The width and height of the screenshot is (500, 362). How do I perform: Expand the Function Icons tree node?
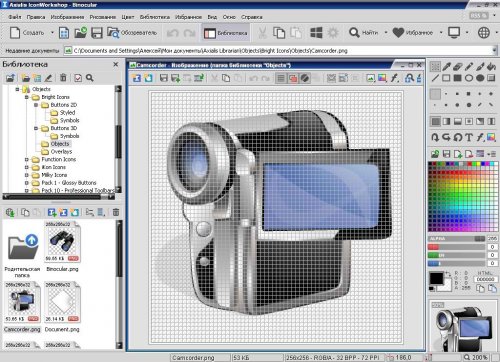coord(27,159)
